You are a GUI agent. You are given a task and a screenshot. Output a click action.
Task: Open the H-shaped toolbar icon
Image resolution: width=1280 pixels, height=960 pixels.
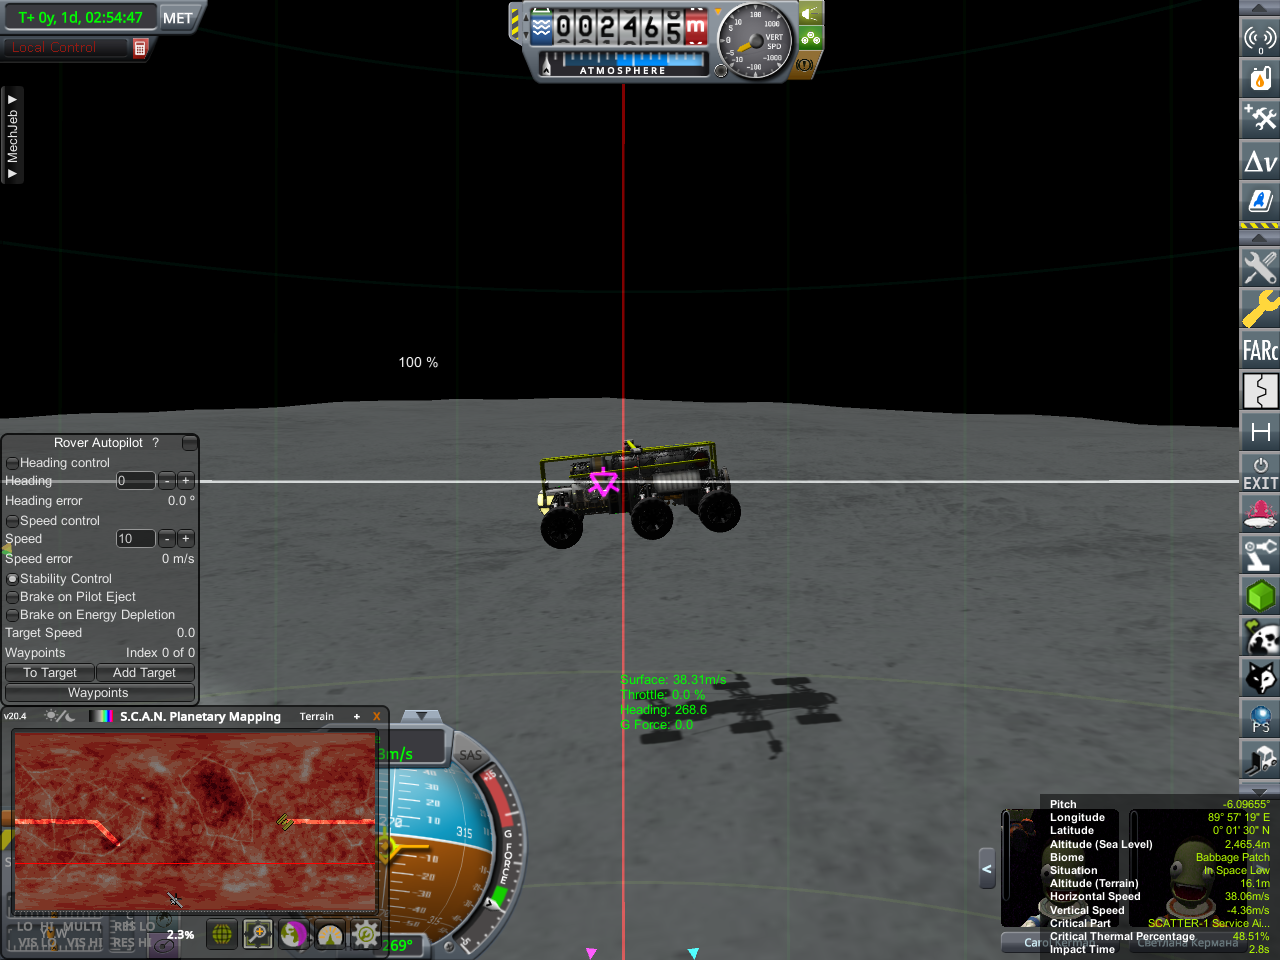pos(1260,431)
